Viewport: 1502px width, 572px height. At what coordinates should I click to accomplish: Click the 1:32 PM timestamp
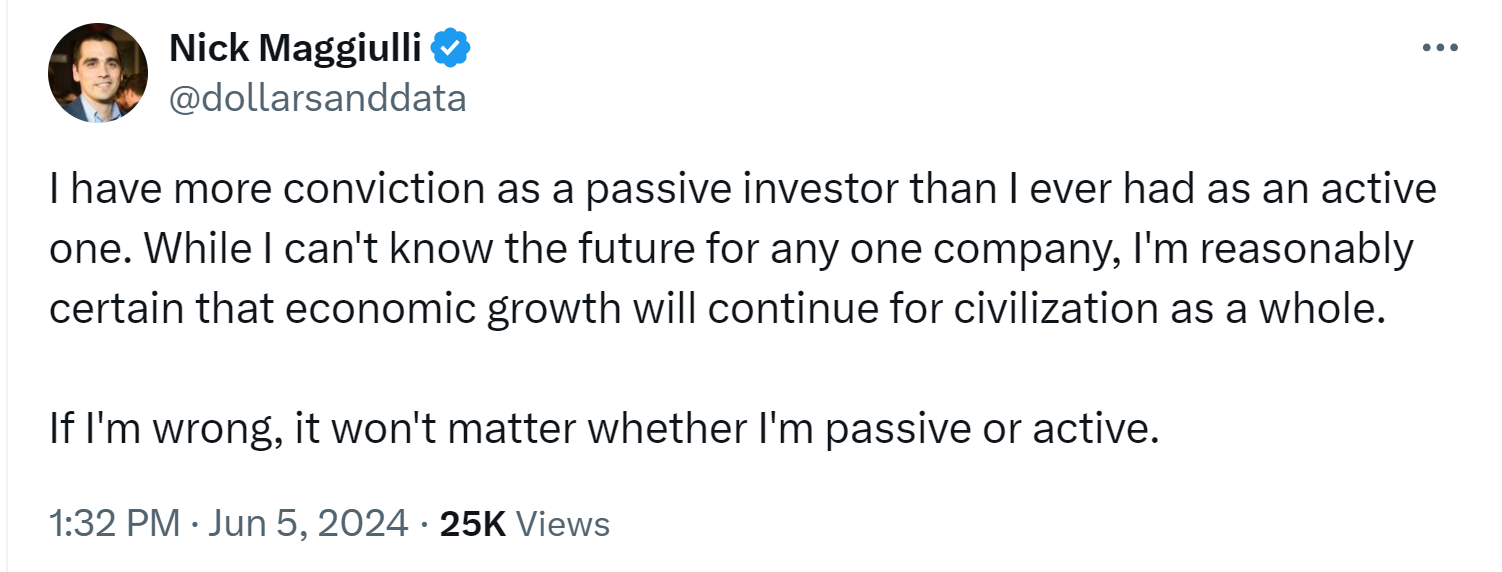[114, 523]
